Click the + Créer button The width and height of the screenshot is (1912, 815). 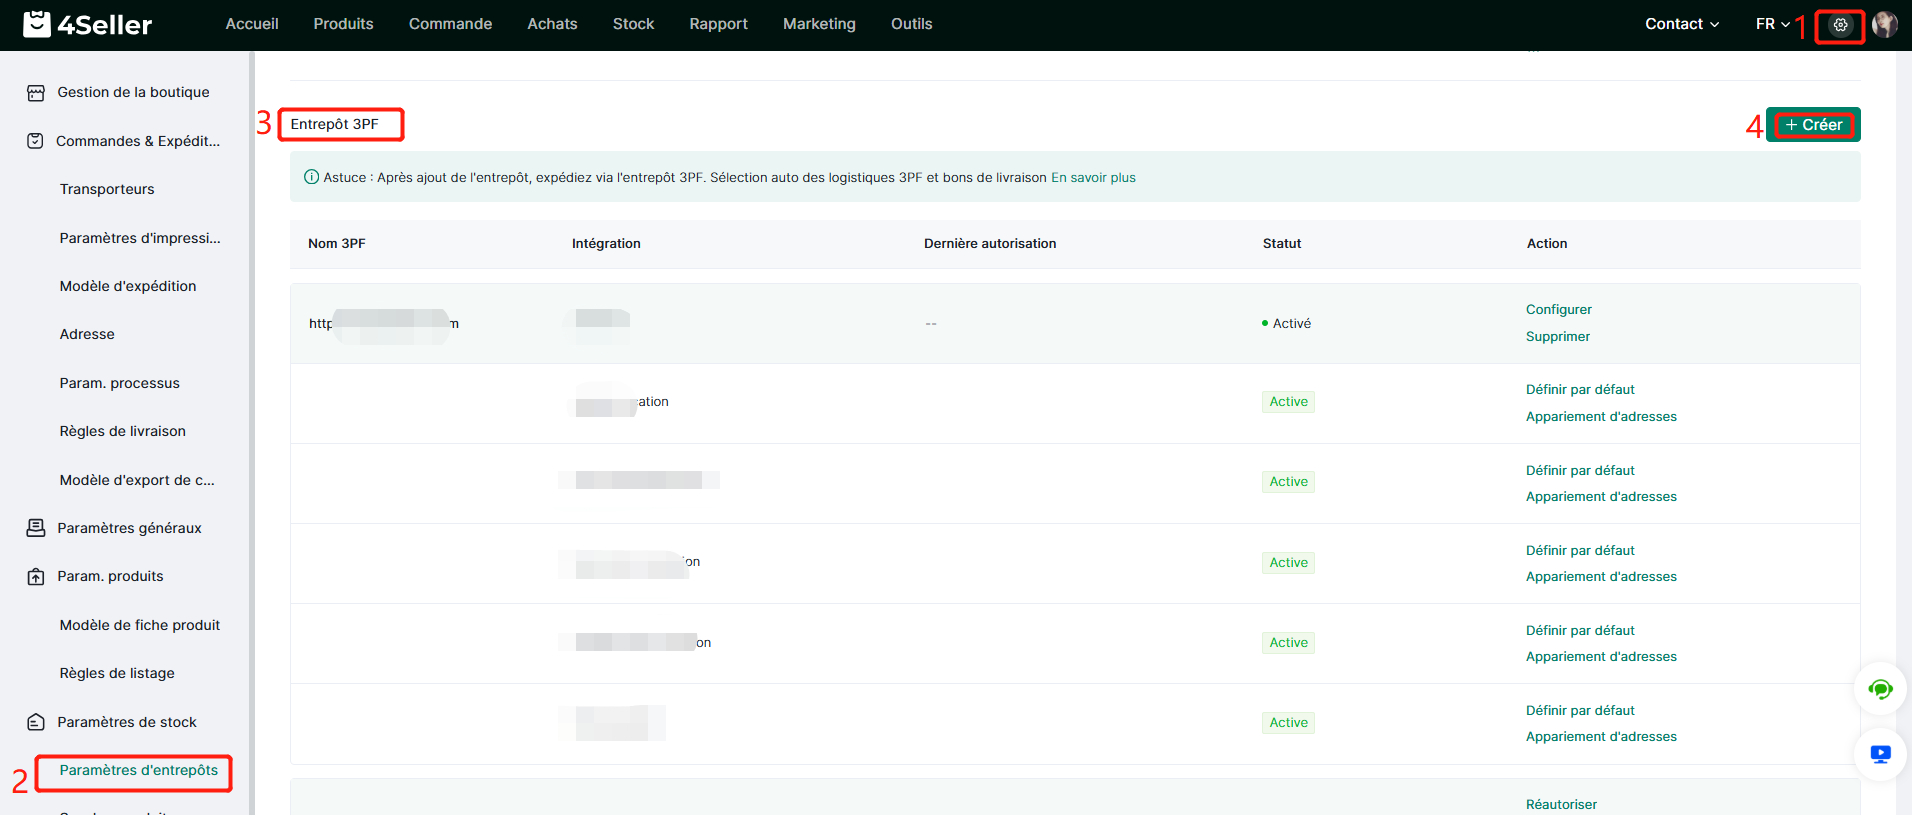pos(1813,125)
